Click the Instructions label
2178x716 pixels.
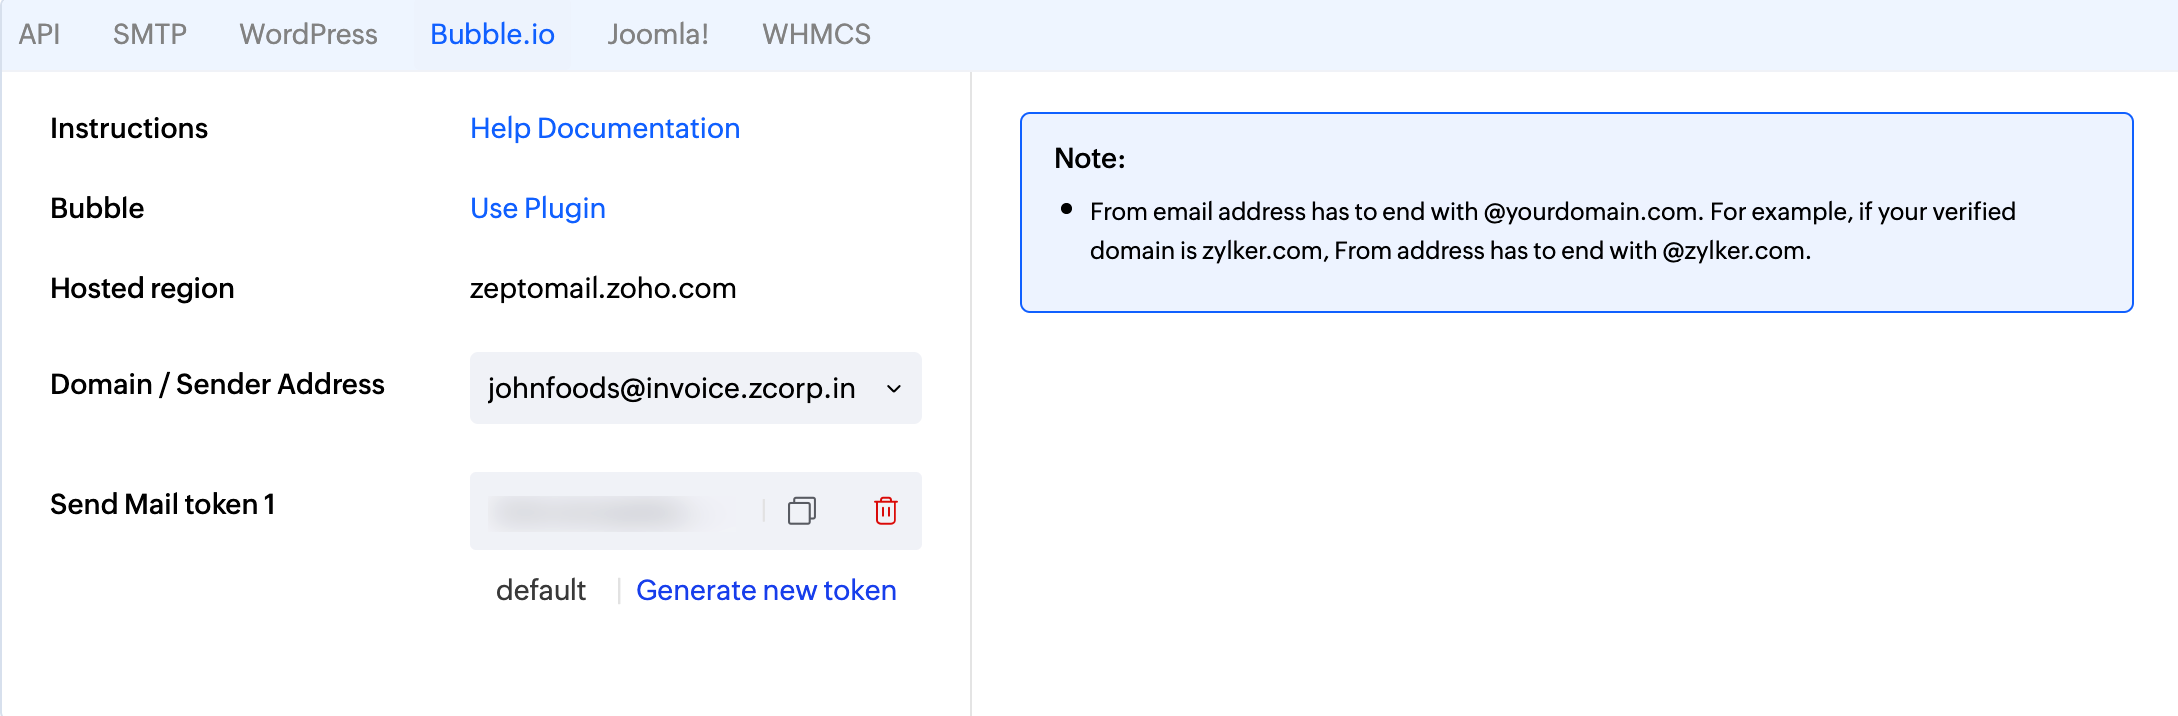129,128
